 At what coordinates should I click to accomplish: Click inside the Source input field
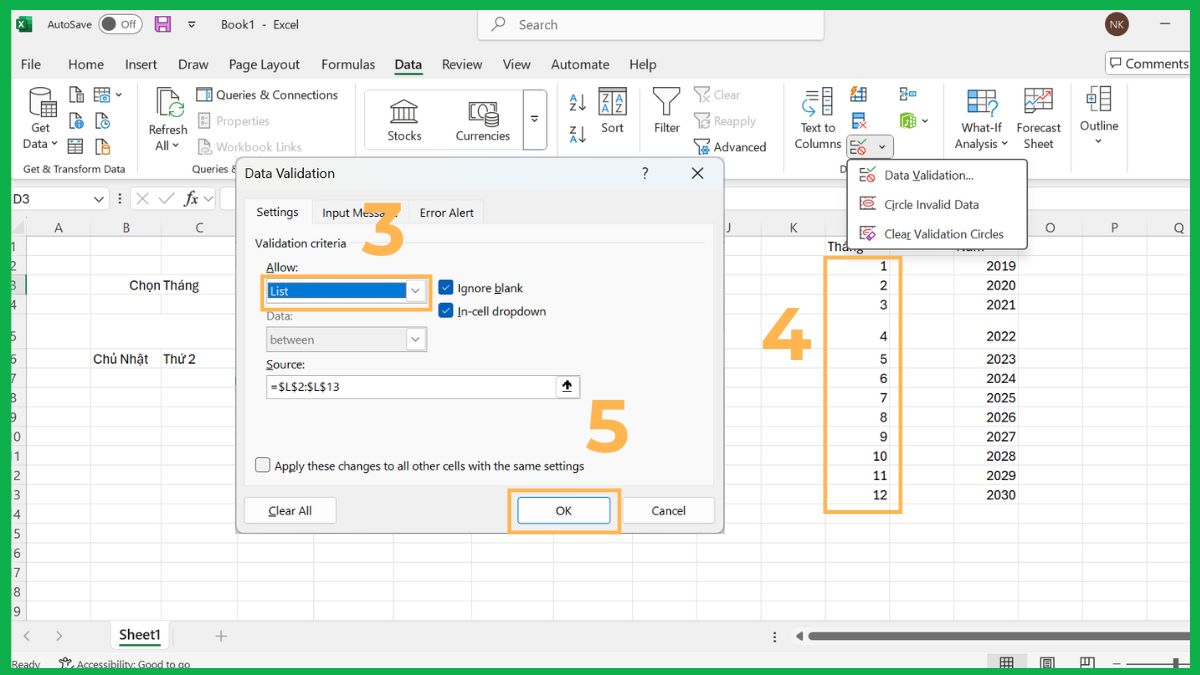pos(410,387)
